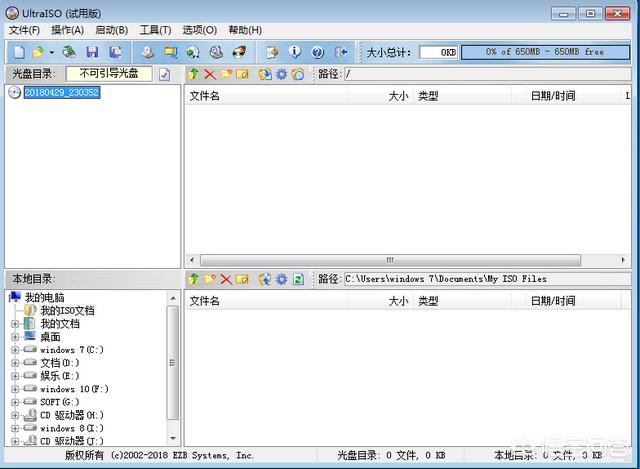
Task: Click the 0KB total size field
Action: [x=439, y=52]
